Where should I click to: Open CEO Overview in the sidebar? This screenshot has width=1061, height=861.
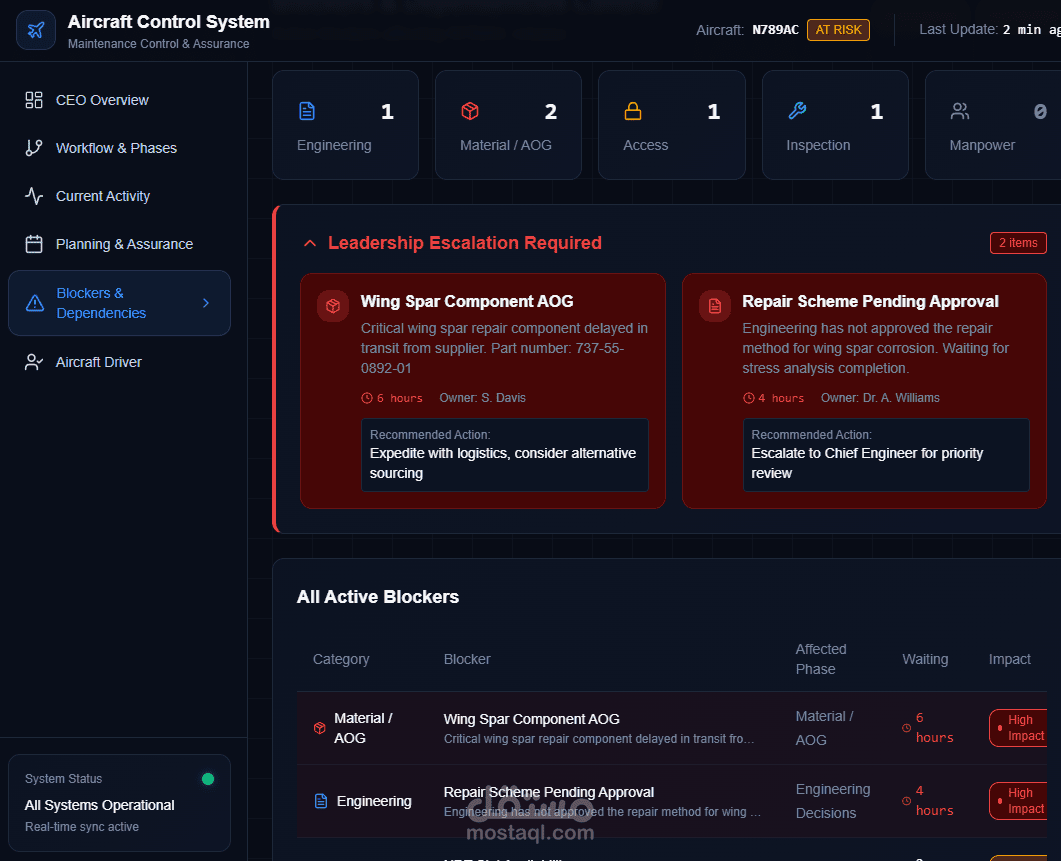[x=119, y=100]
